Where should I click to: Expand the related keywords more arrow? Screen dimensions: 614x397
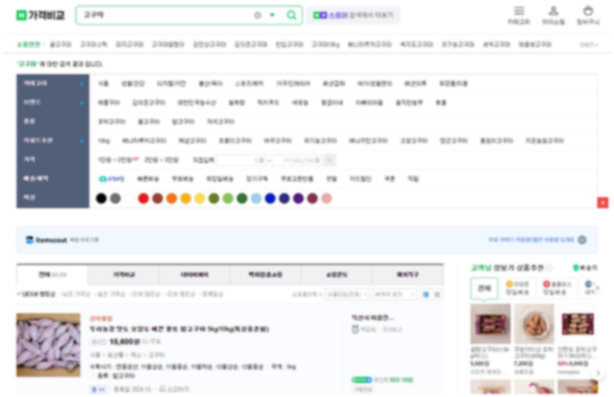pyautogui.click(x=589, y=45)
